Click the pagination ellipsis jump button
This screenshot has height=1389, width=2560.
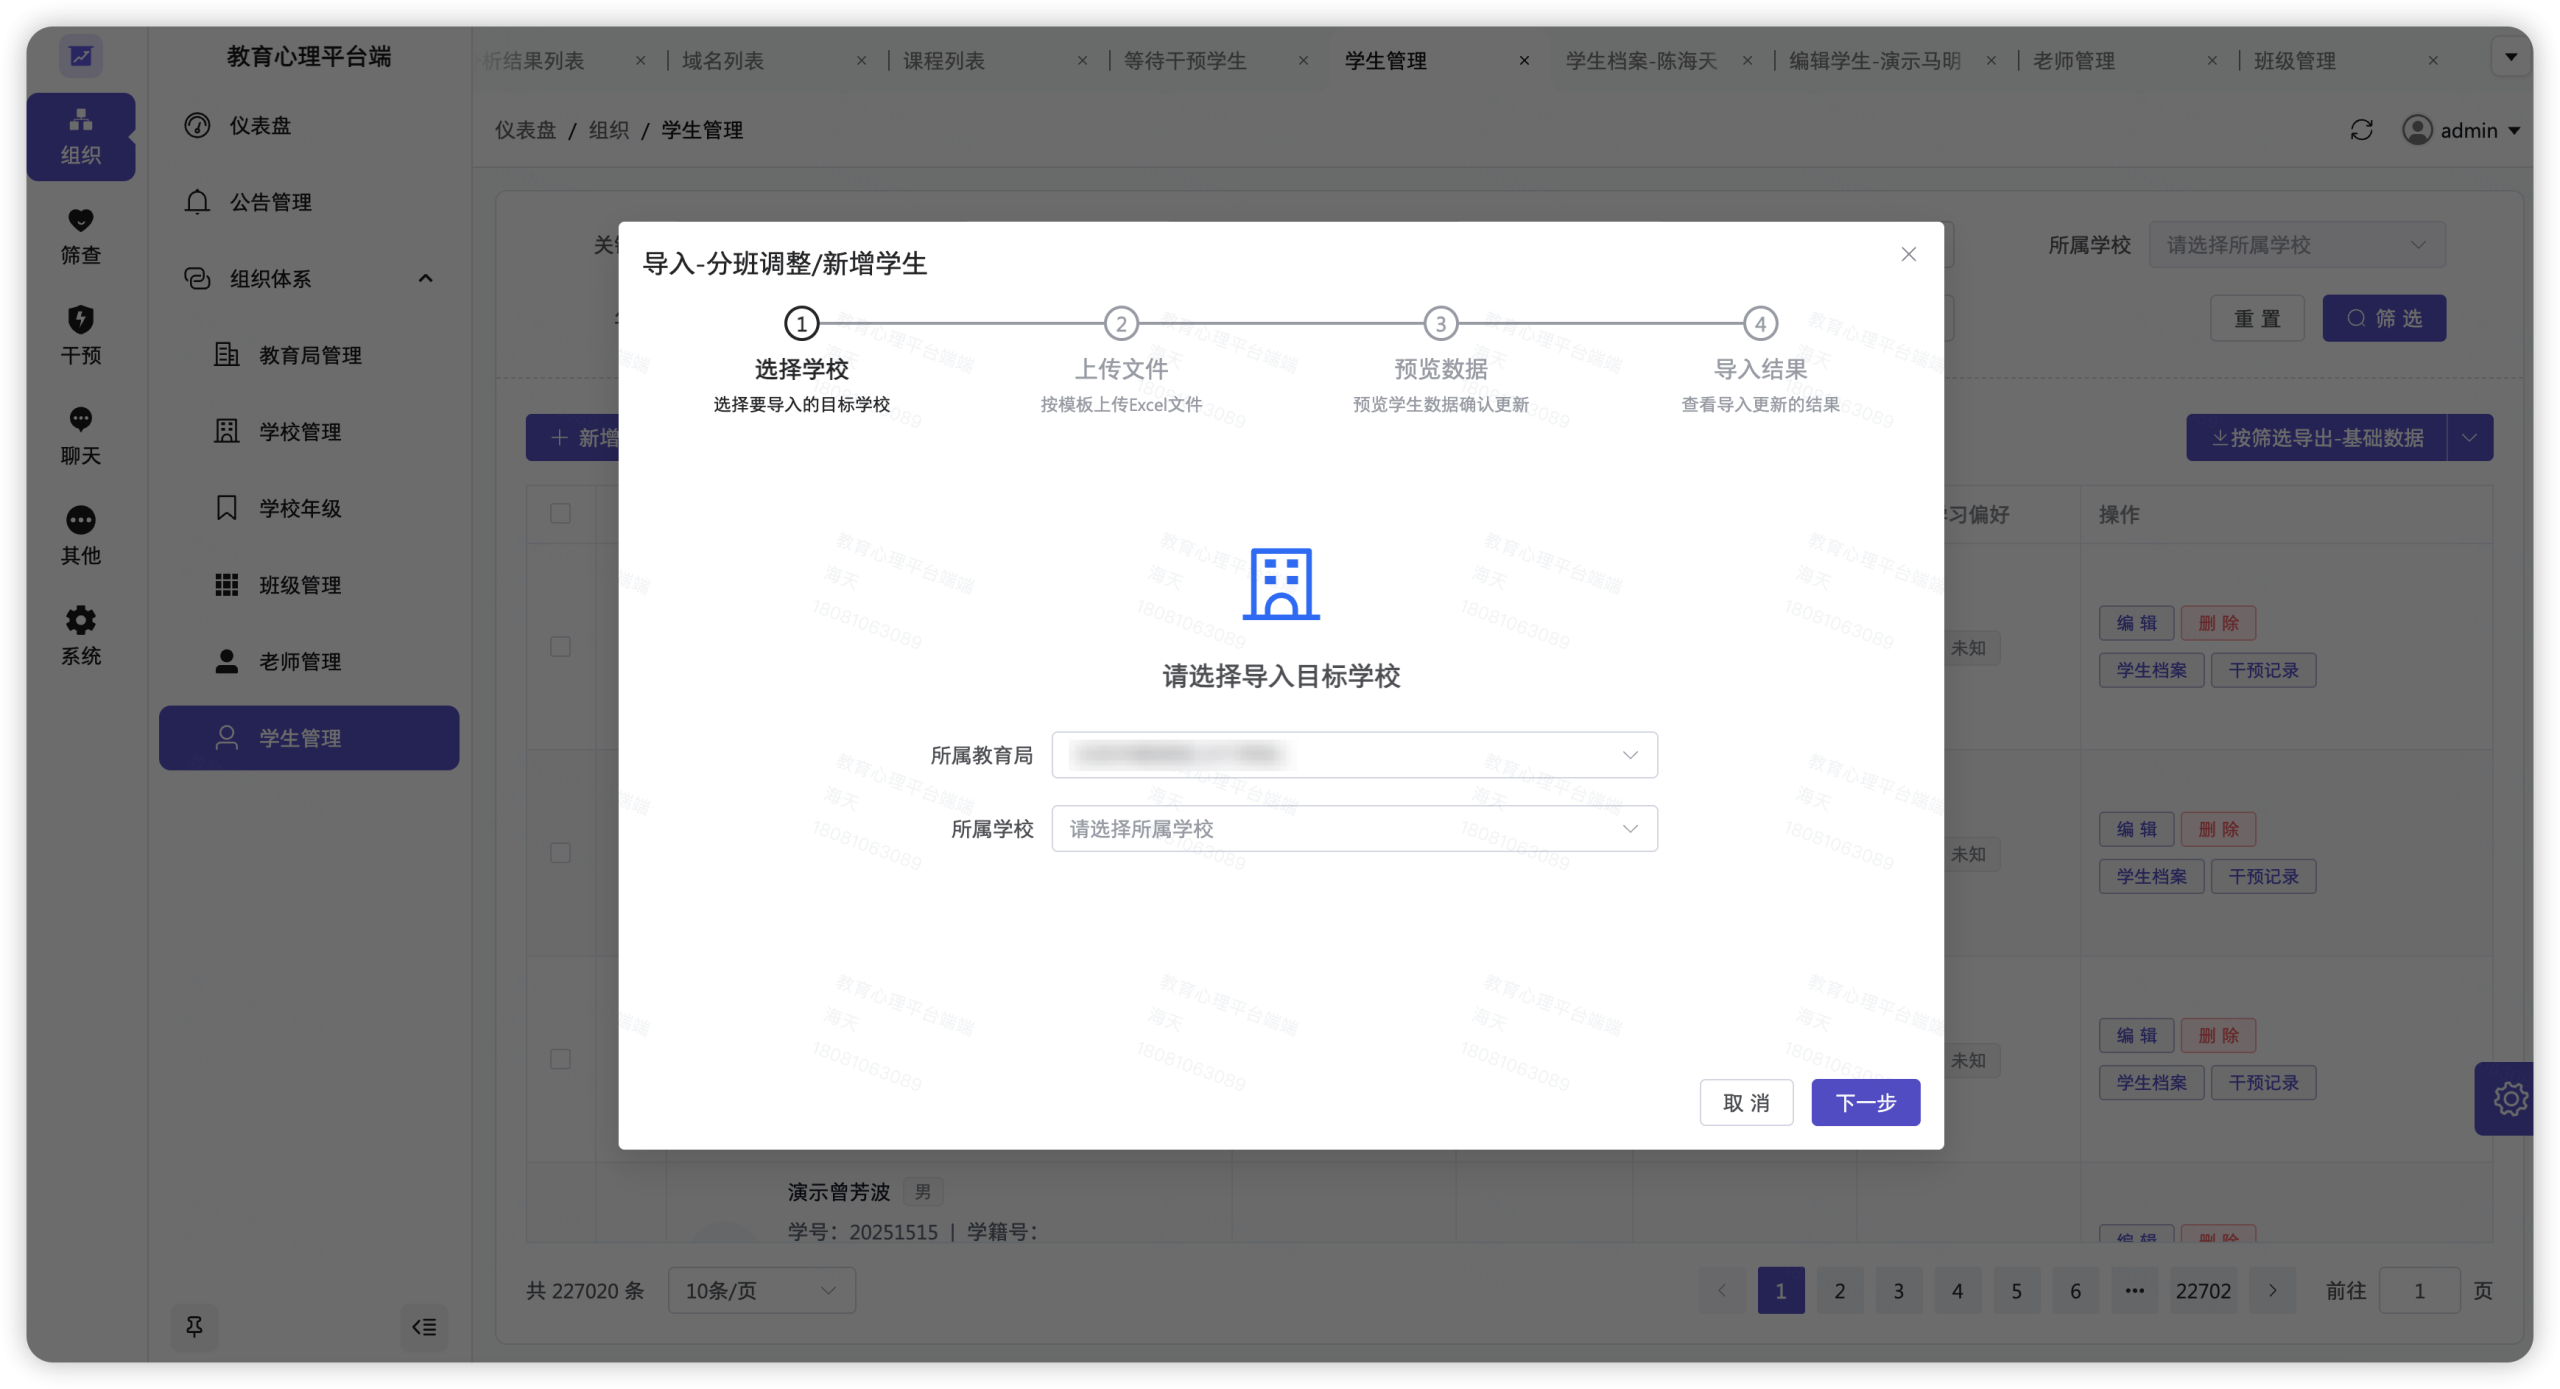tap(2133, 1290)
